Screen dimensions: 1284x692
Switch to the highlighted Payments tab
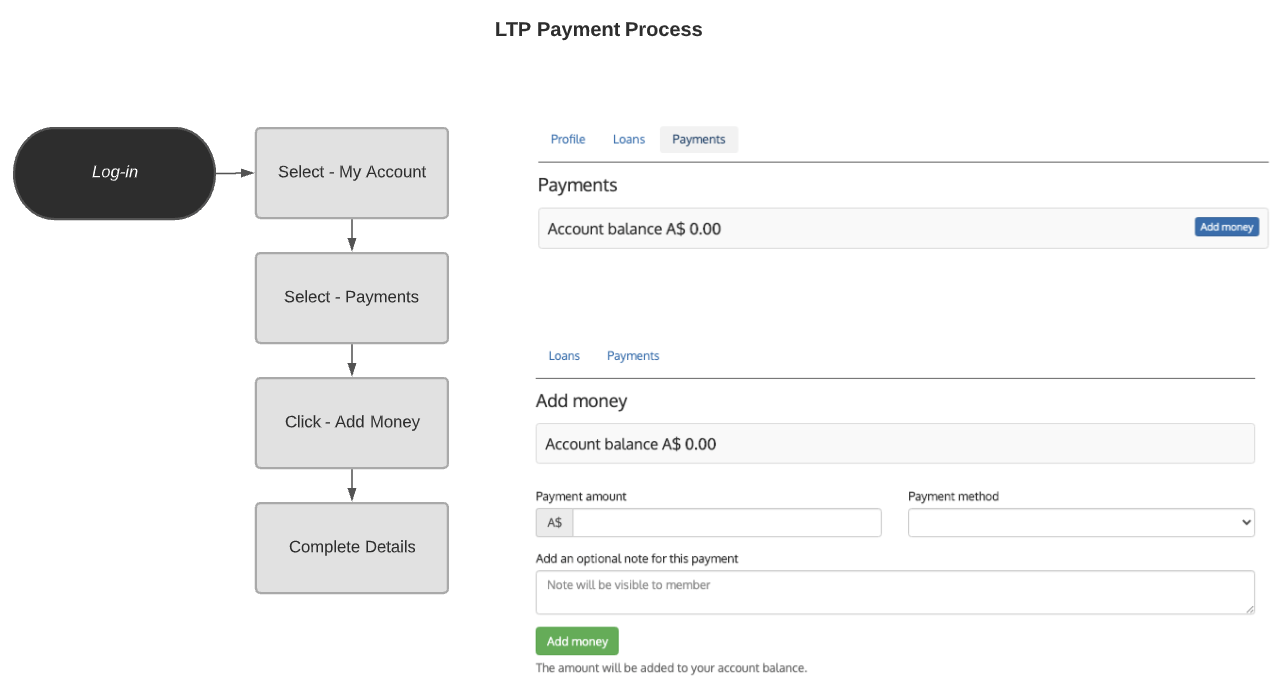[x=699, y=140]
